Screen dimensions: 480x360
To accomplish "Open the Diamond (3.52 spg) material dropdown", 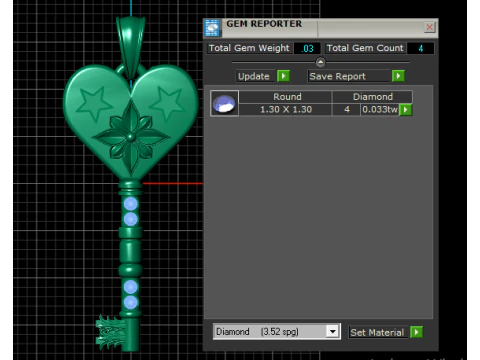I will click(277, 332).
